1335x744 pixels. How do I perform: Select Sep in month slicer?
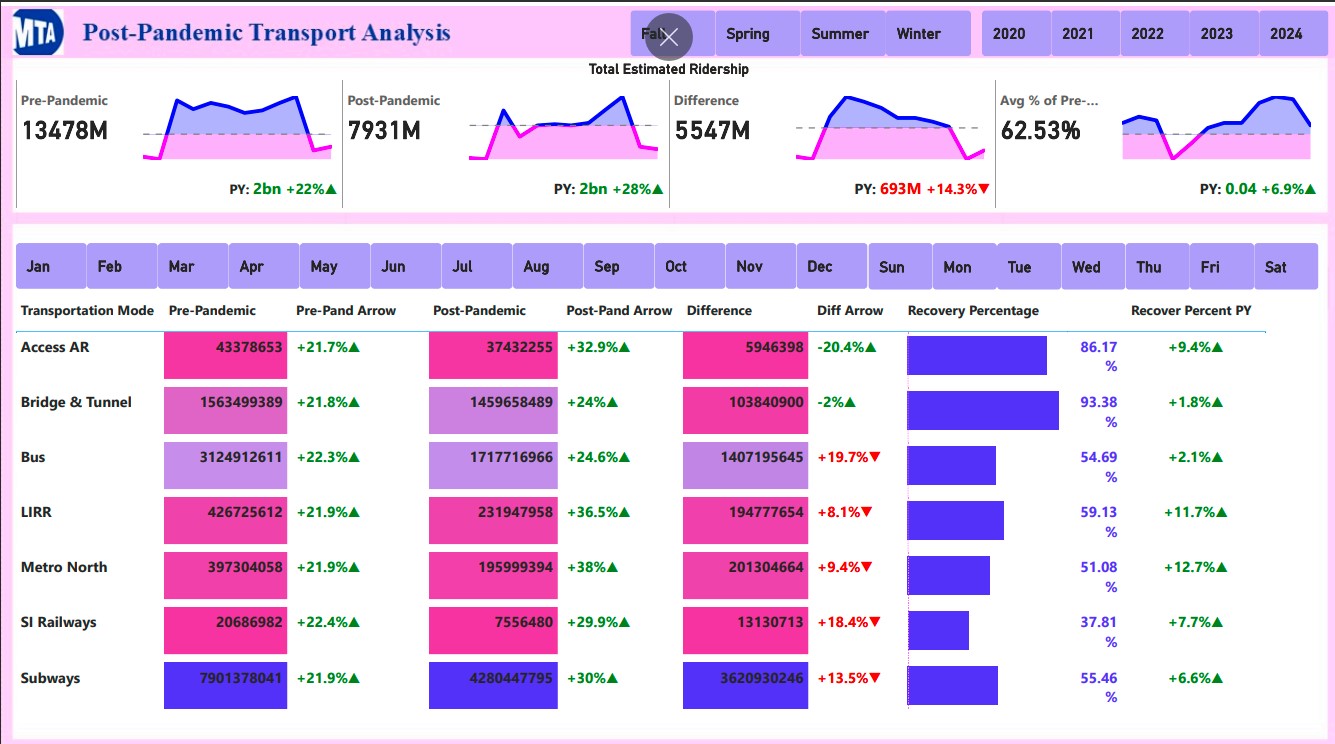click(619, 266)
